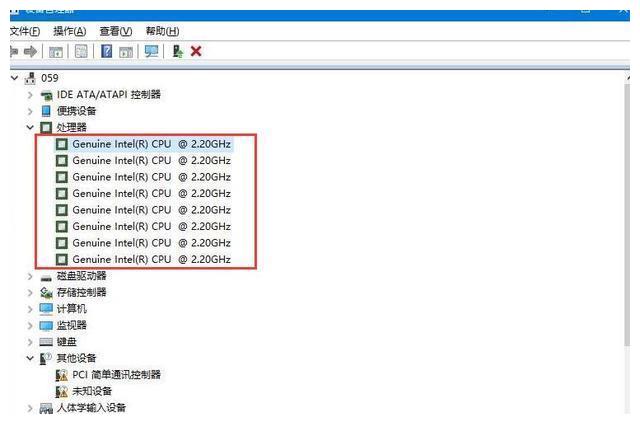
Task: Expand the 键盘 node
Action: click(30, 342)
